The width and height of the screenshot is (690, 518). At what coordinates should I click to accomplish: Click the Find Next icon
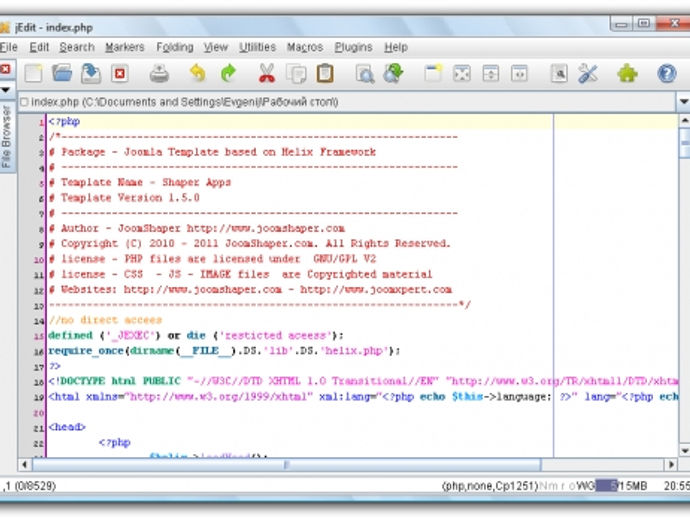[393, 73]
